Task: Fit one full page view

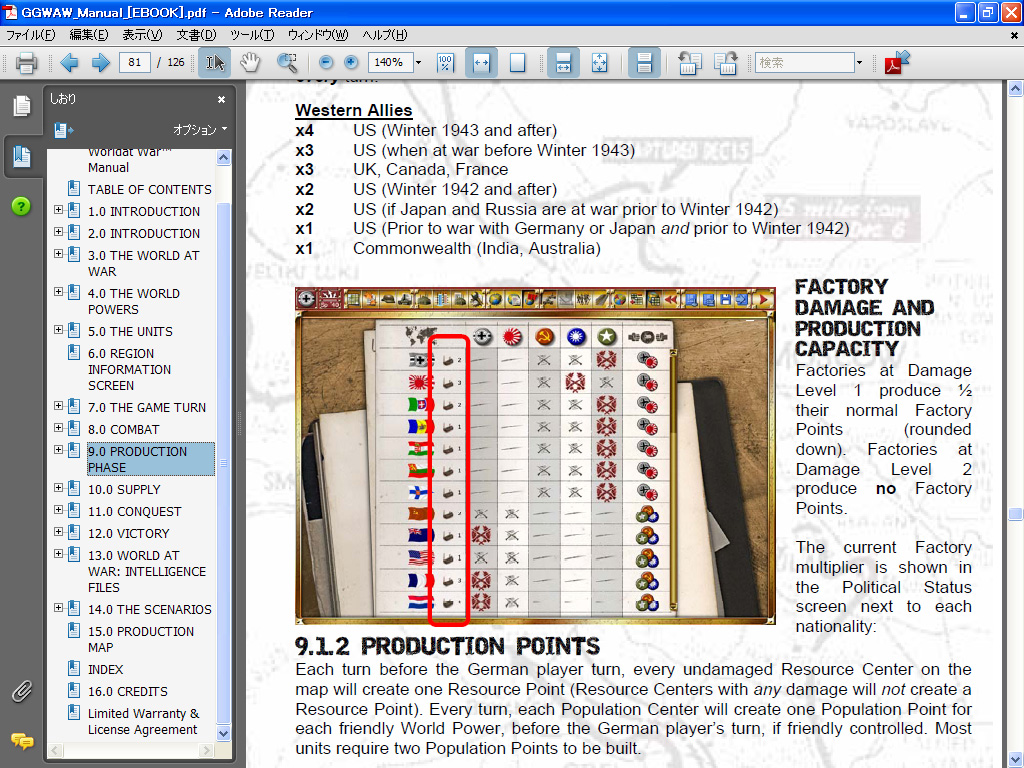Action: tap(517, 63)
